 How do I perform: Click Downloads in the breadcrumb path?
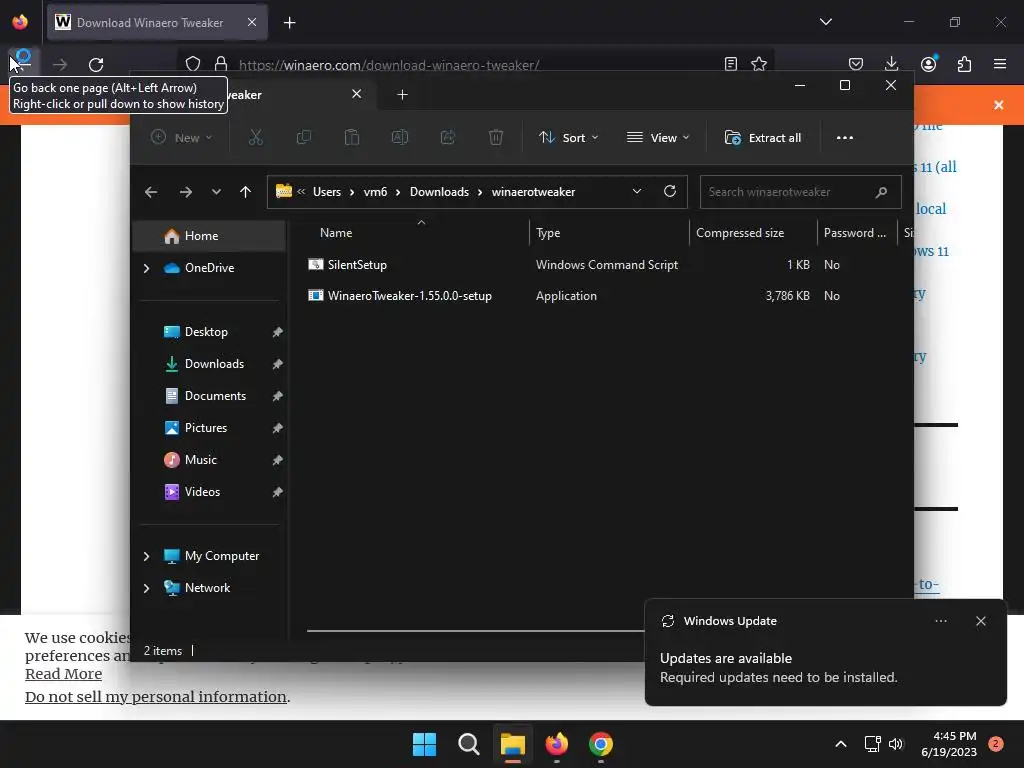pyautogui.click(x=439, y=192)
